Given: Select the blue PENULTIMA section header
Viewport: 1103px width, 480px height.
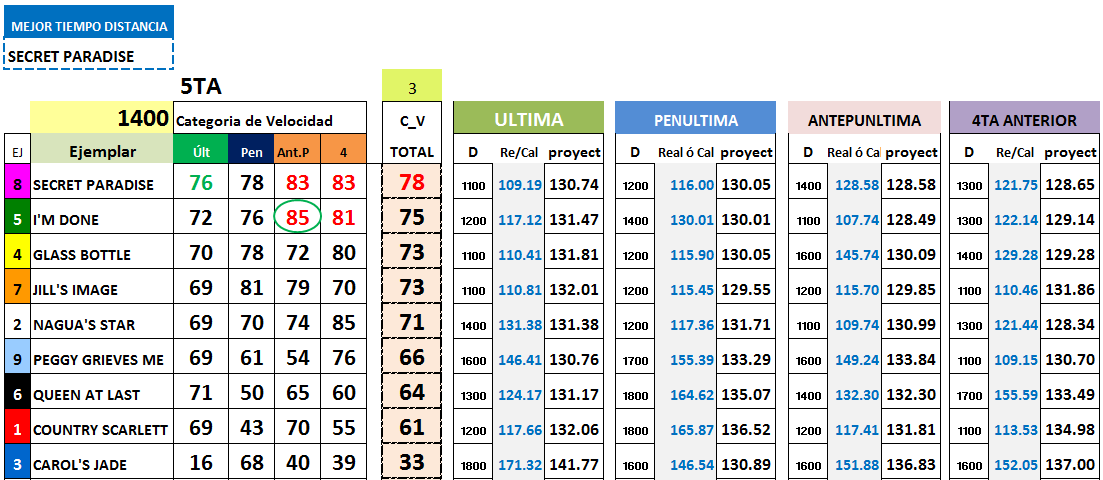Looking at the screenshot, I should point(695,120).
